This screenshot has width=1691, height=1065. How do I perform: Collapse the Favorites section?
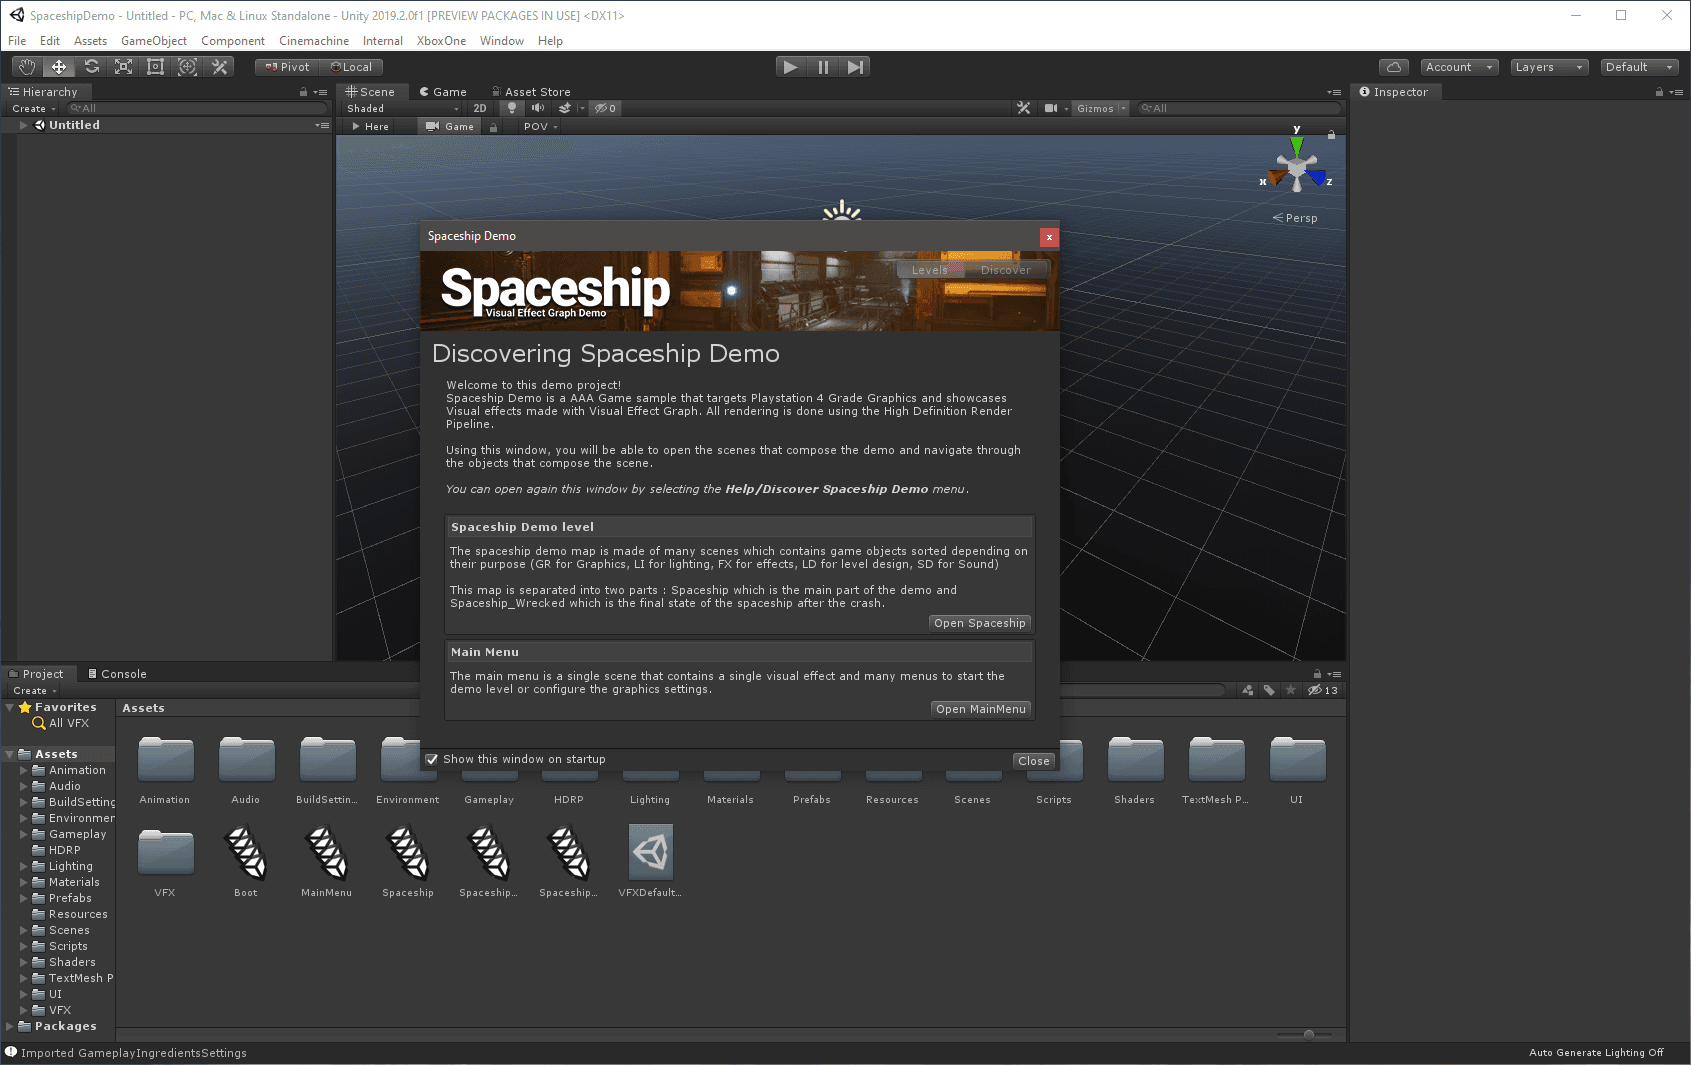(x=10, y=707)
